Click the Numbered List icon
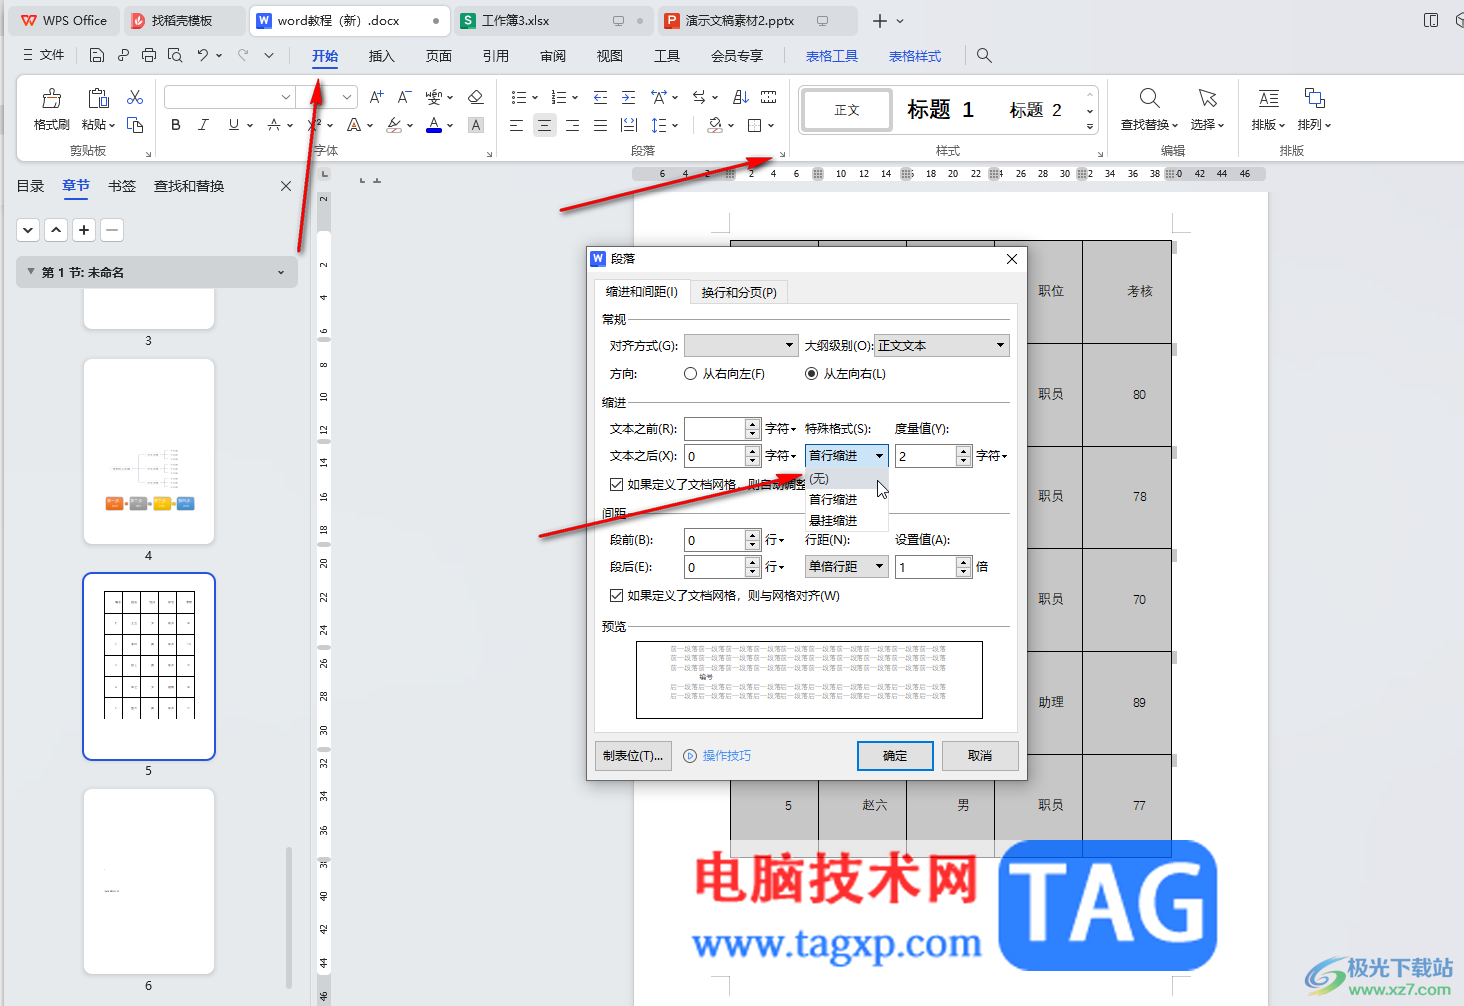The width and height of the screenshot is (1464, 1006). pyautogui.click(x=559, y=97)
